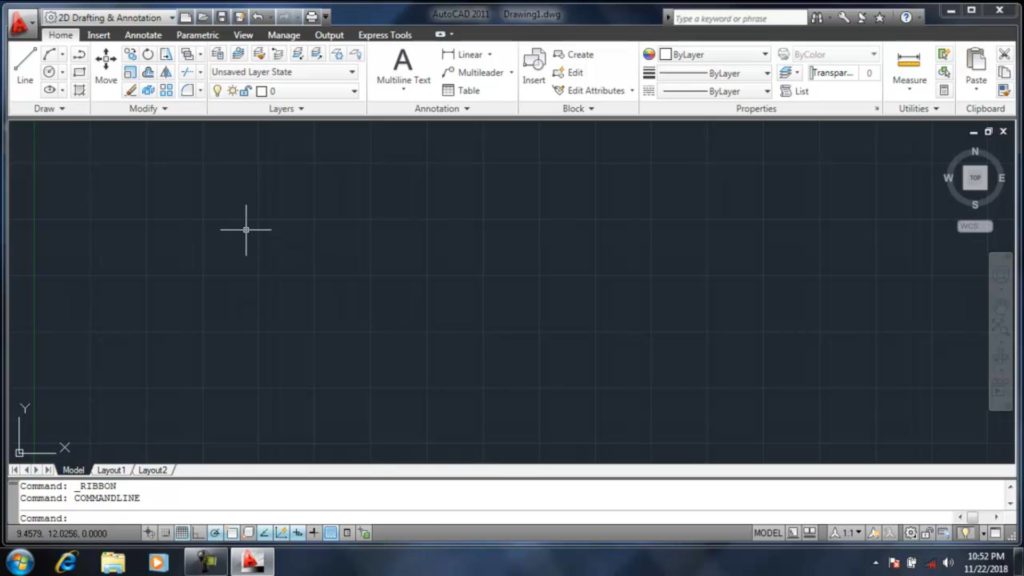Viewport: 1024px width, 576px height.
Task: Toggle Grid Display in status bar
Action: (182, 534)
